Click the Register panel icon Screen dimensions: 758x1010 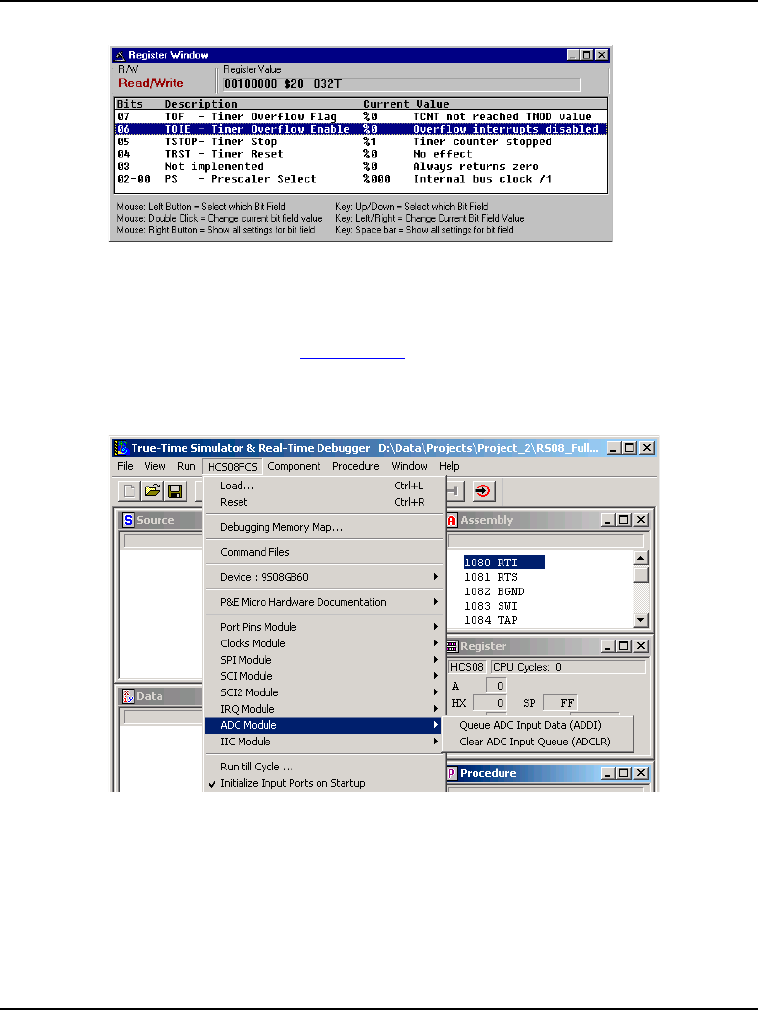pos(452,646)
